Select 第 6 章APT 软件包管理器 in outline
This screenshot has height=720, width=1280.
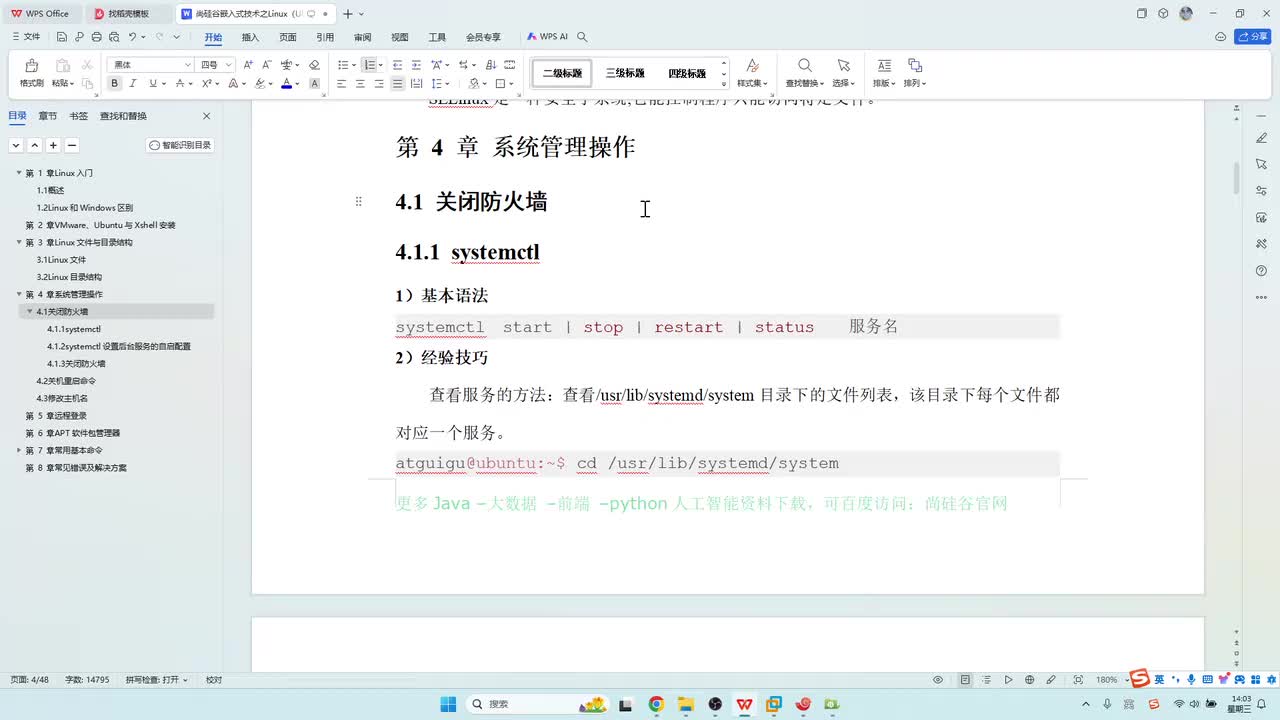coord(72,433)
